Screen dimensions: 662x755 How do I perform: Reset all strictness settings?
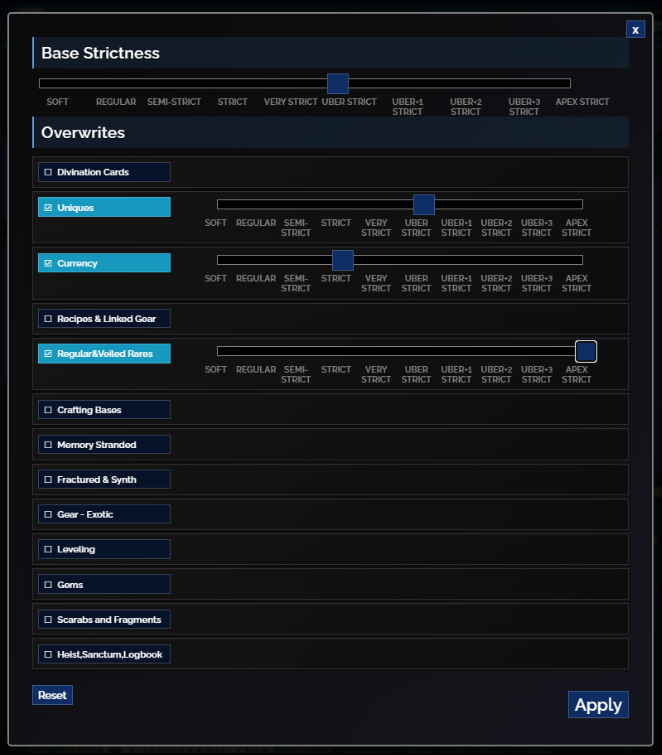point(52,695)
